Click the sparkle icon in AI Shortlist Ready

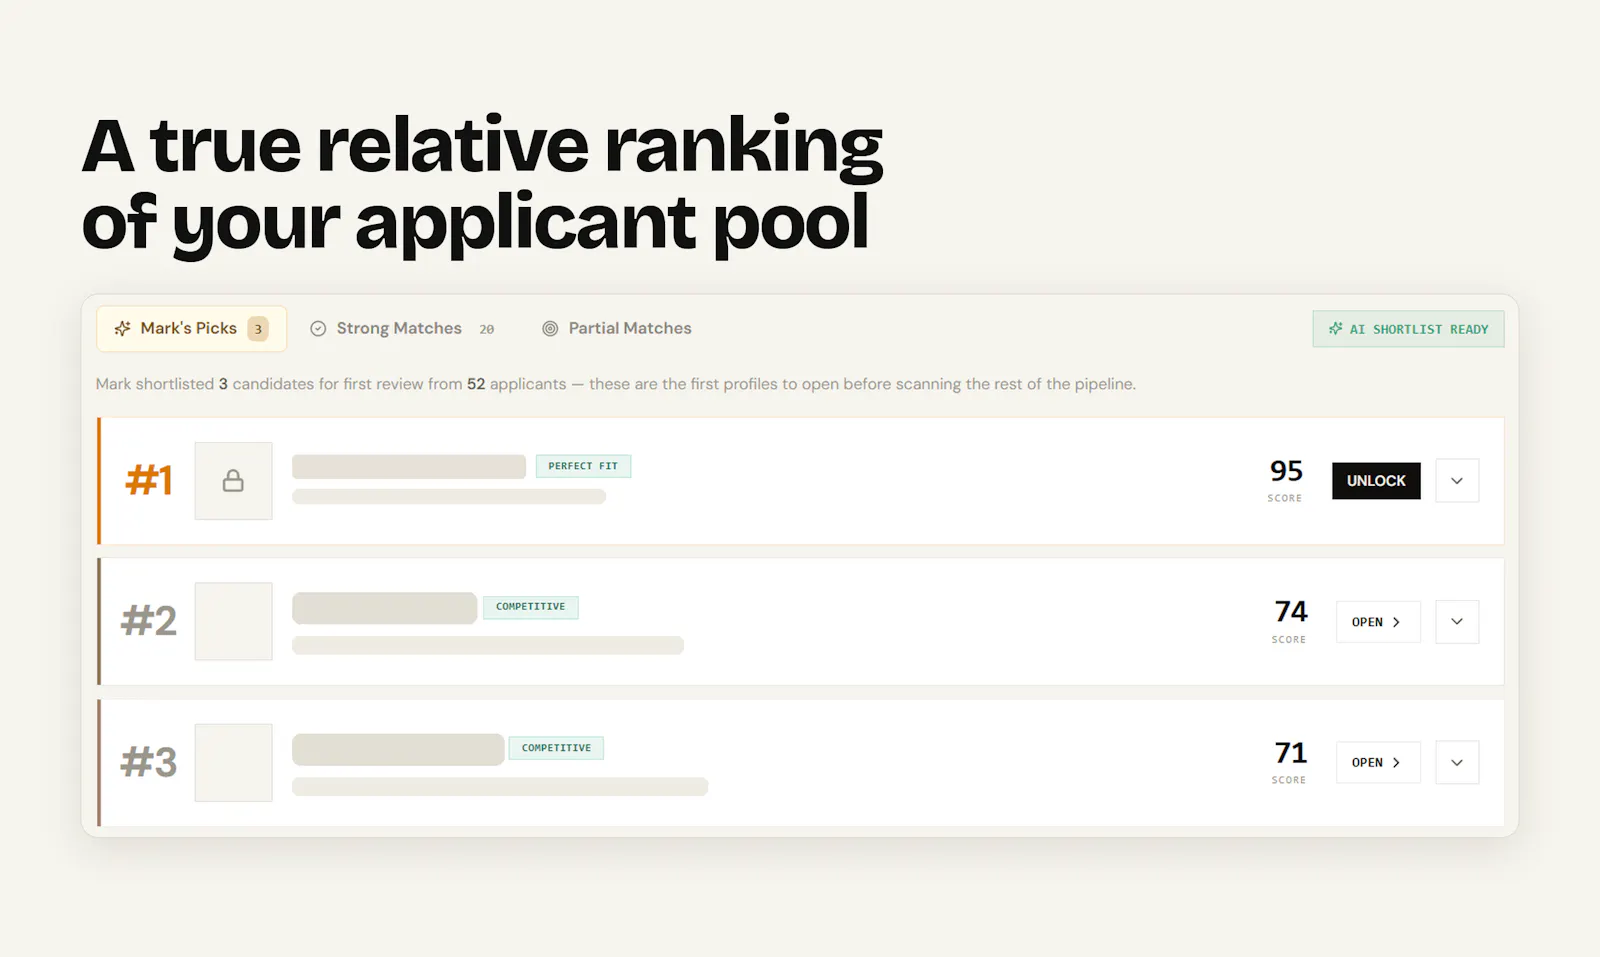tap(1335, 328)
